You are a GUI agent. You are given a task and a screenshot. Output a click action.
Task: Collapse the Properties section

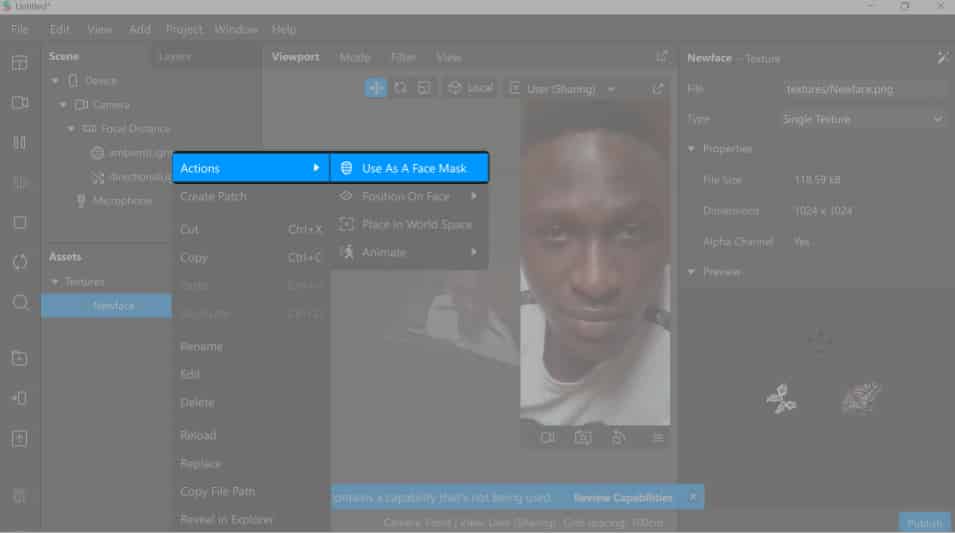691,149
